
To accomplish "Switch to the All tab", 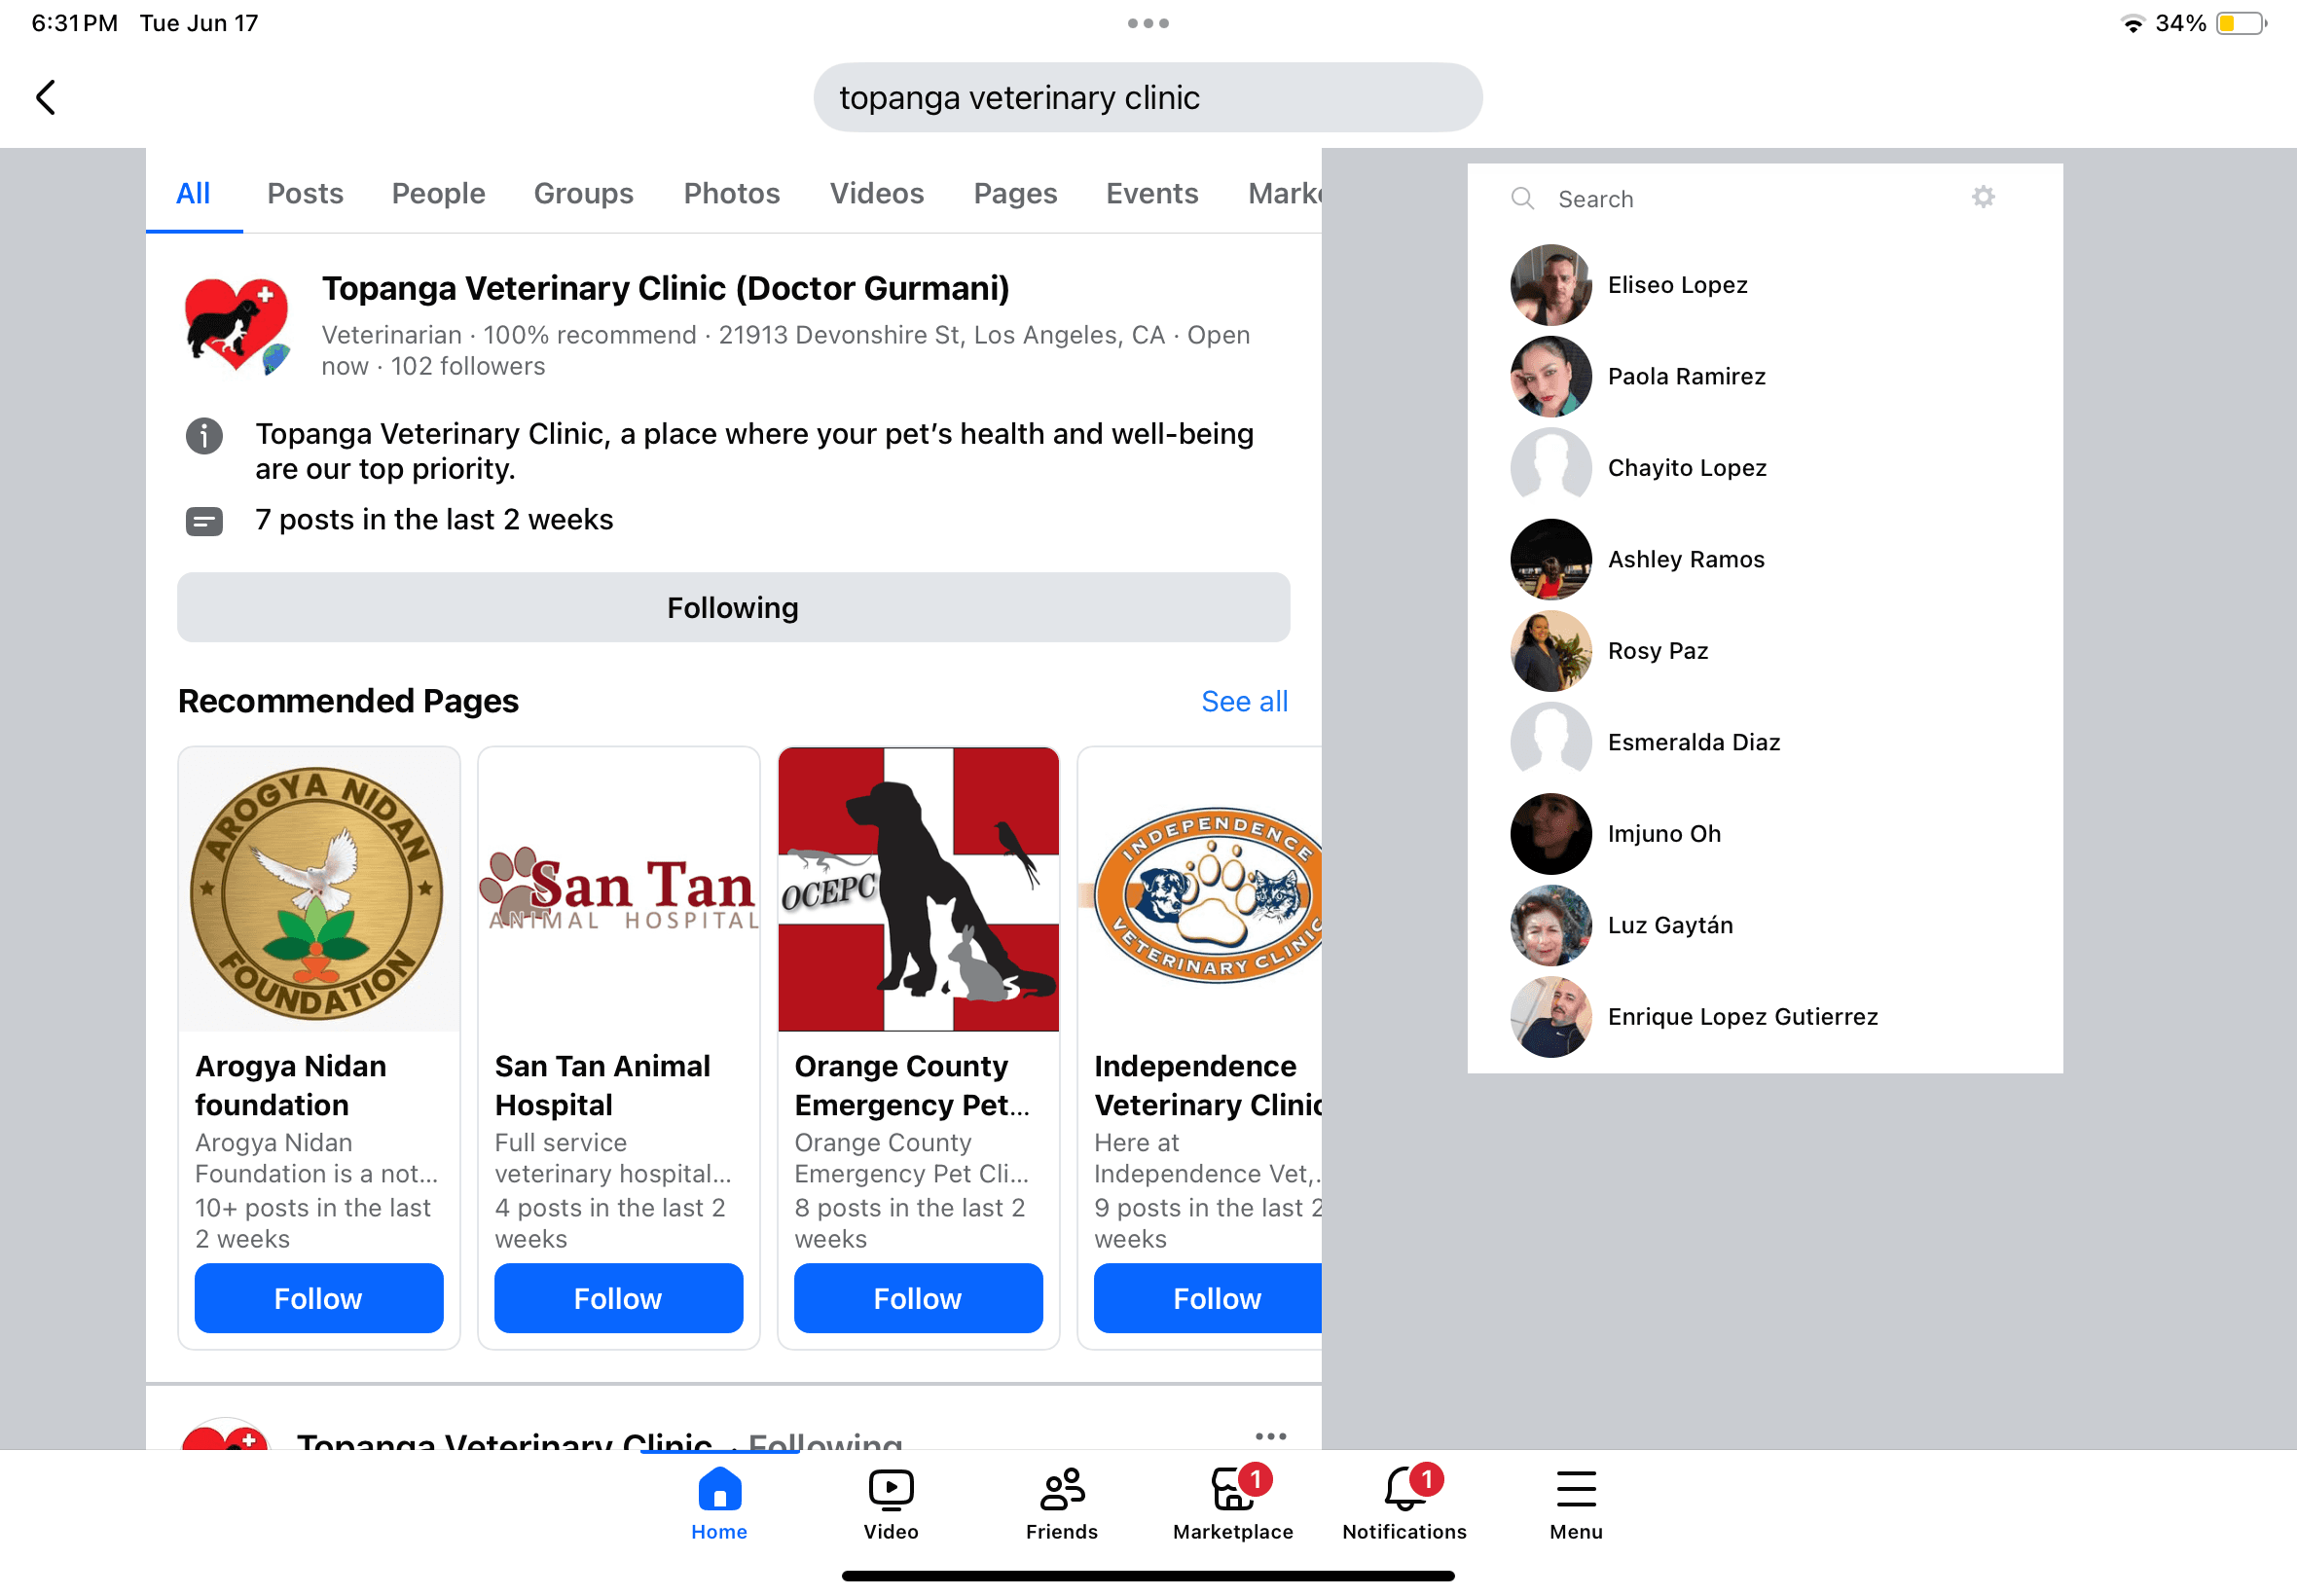I will [x=193, y=193].
